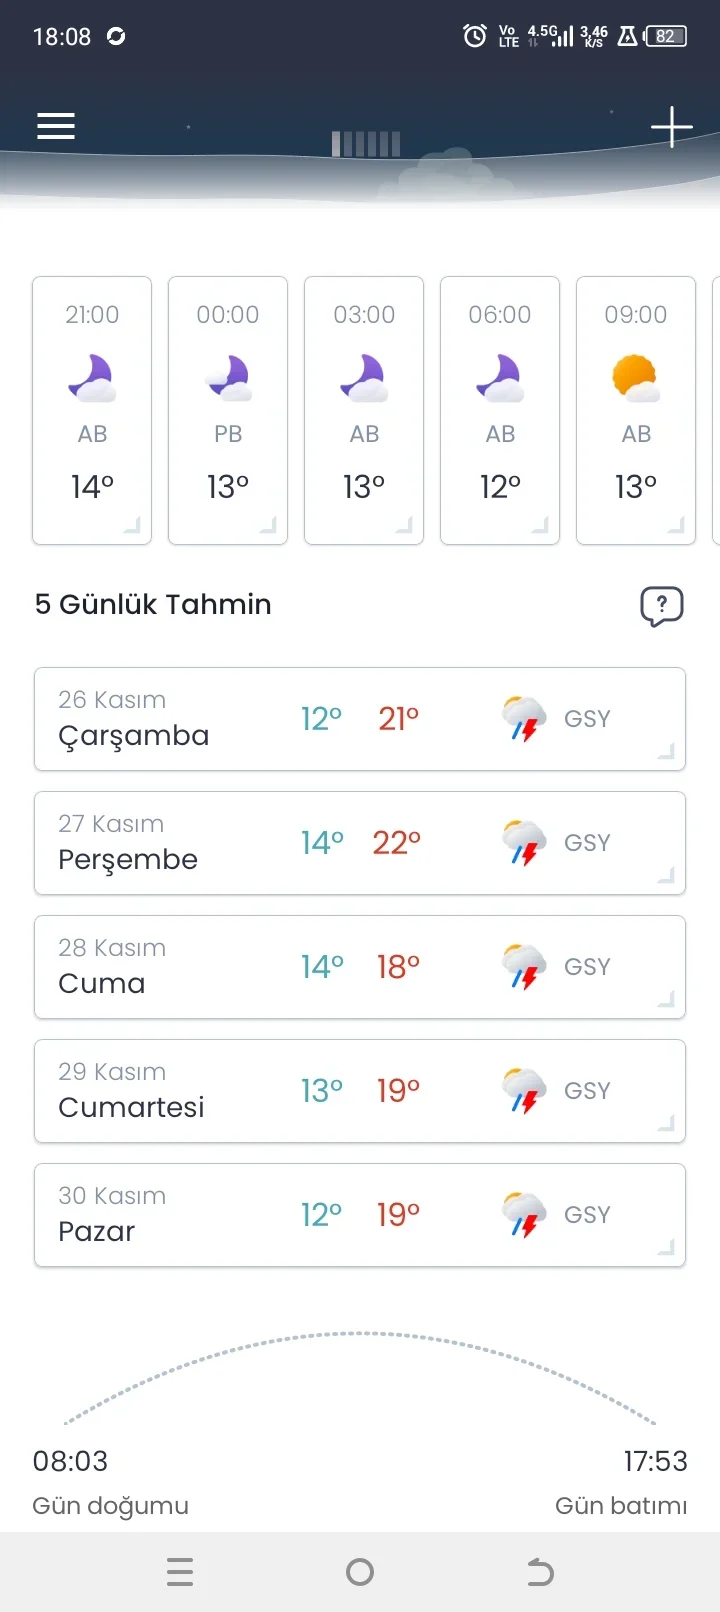Open the 5 Günlük Tahmin help icon
This screenshot has height=1612, width=720.
[x=661, y=606]
